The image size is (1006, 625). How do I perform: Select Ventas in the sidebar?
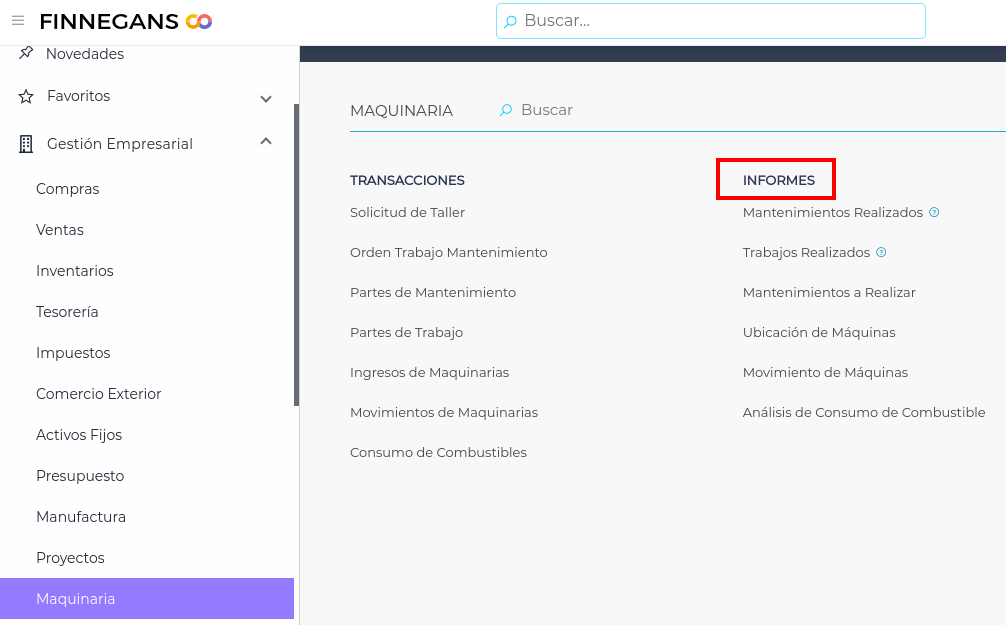[x=60, y=230]
